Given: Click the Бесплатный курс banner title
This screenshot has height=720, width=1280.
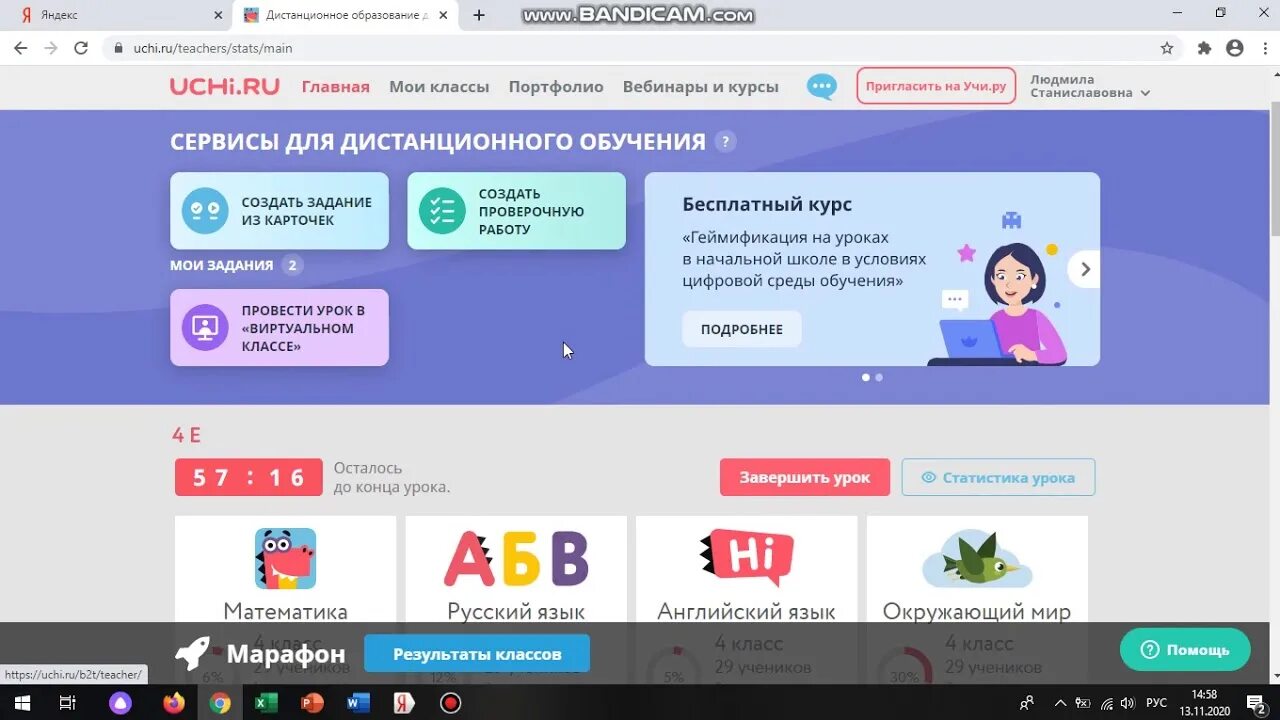Looking at the screenshot, I should tap(767, 204).
